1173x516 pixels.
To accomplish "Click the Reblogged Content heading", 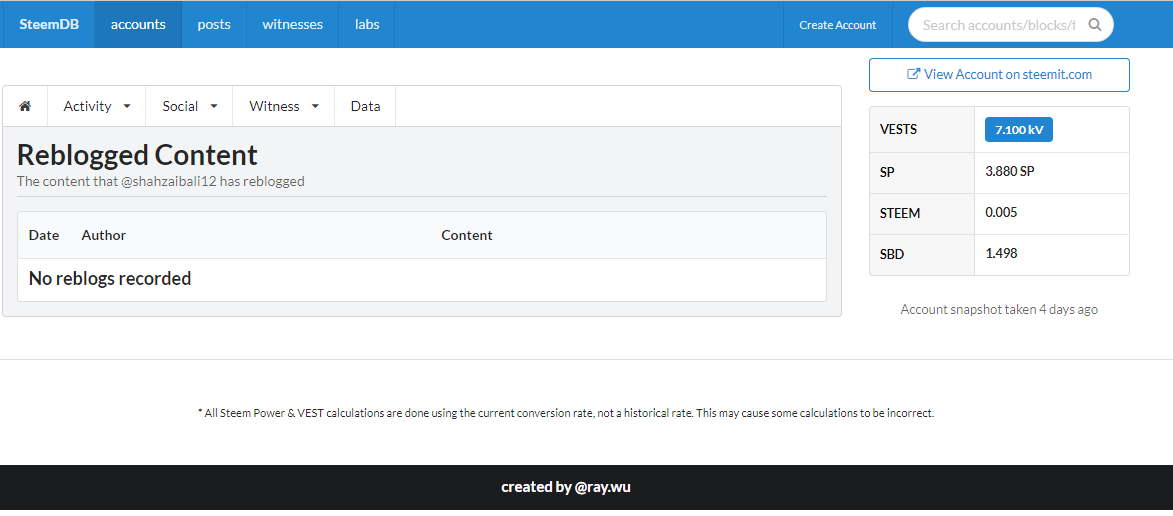I will [137, 155].
